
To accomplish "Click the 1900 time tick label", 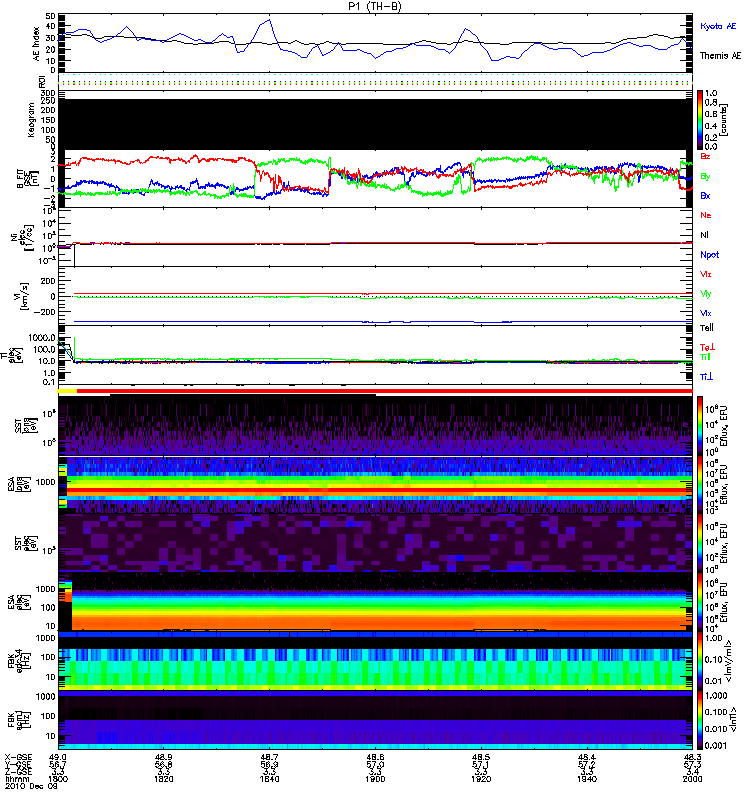I will coord(375,779).
